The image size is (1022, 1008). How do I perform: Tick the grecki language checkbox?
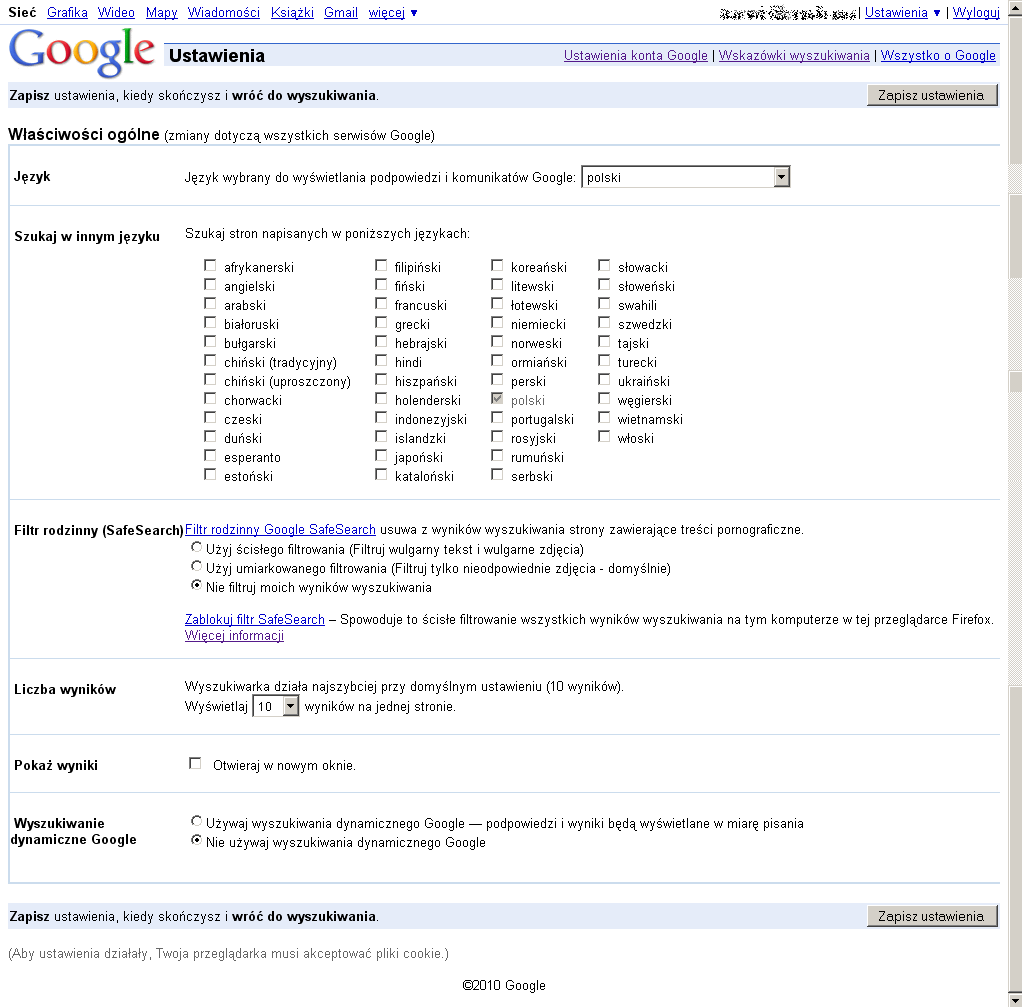coord(381,323)
